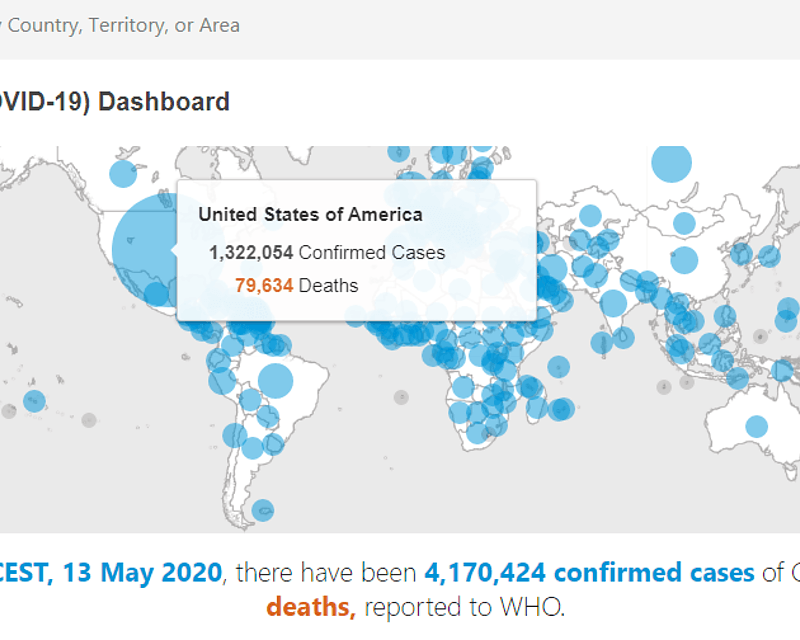Select the Falkland Islands bubble near Argentina's tip
Viewport: 800px width, 640px height.
(x=263, y=510)
